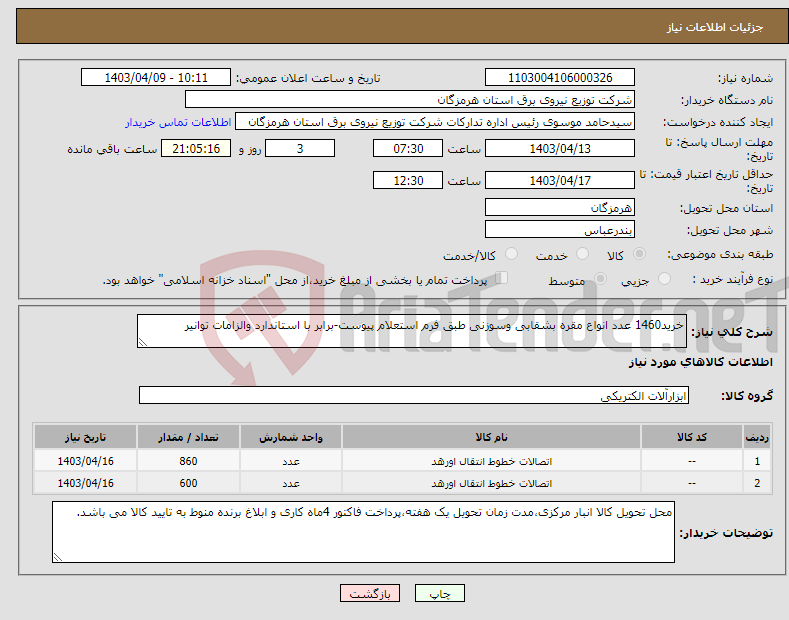Viewport: 789px width, 620px height.
Task: Select the کالا radio button
Action: 639,254
